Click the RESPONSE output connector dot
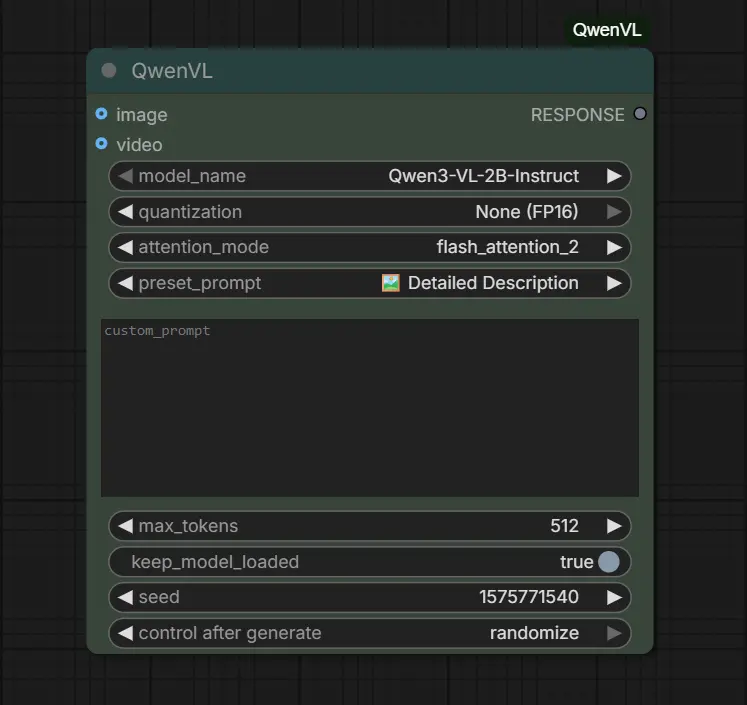This screenshot has width=747, height=705. (640, 114)
